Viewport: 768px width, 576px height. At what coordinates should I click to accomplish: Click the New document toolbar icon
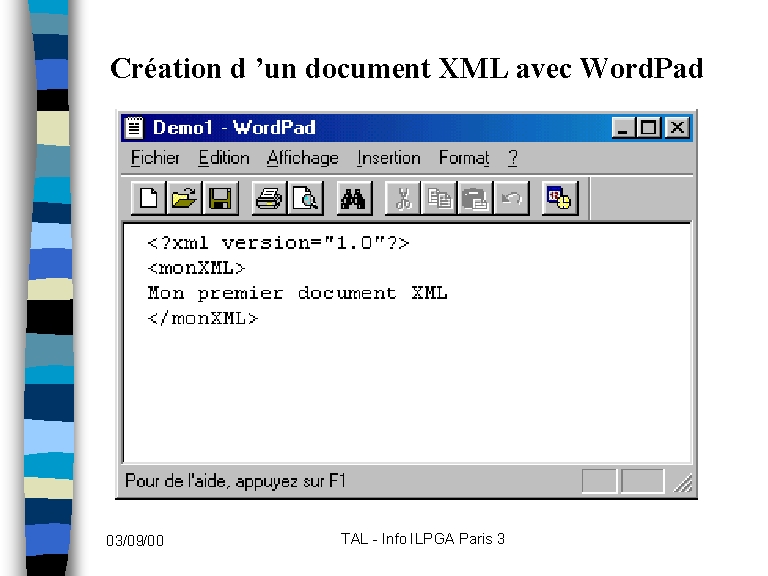[x=148, y=198]
